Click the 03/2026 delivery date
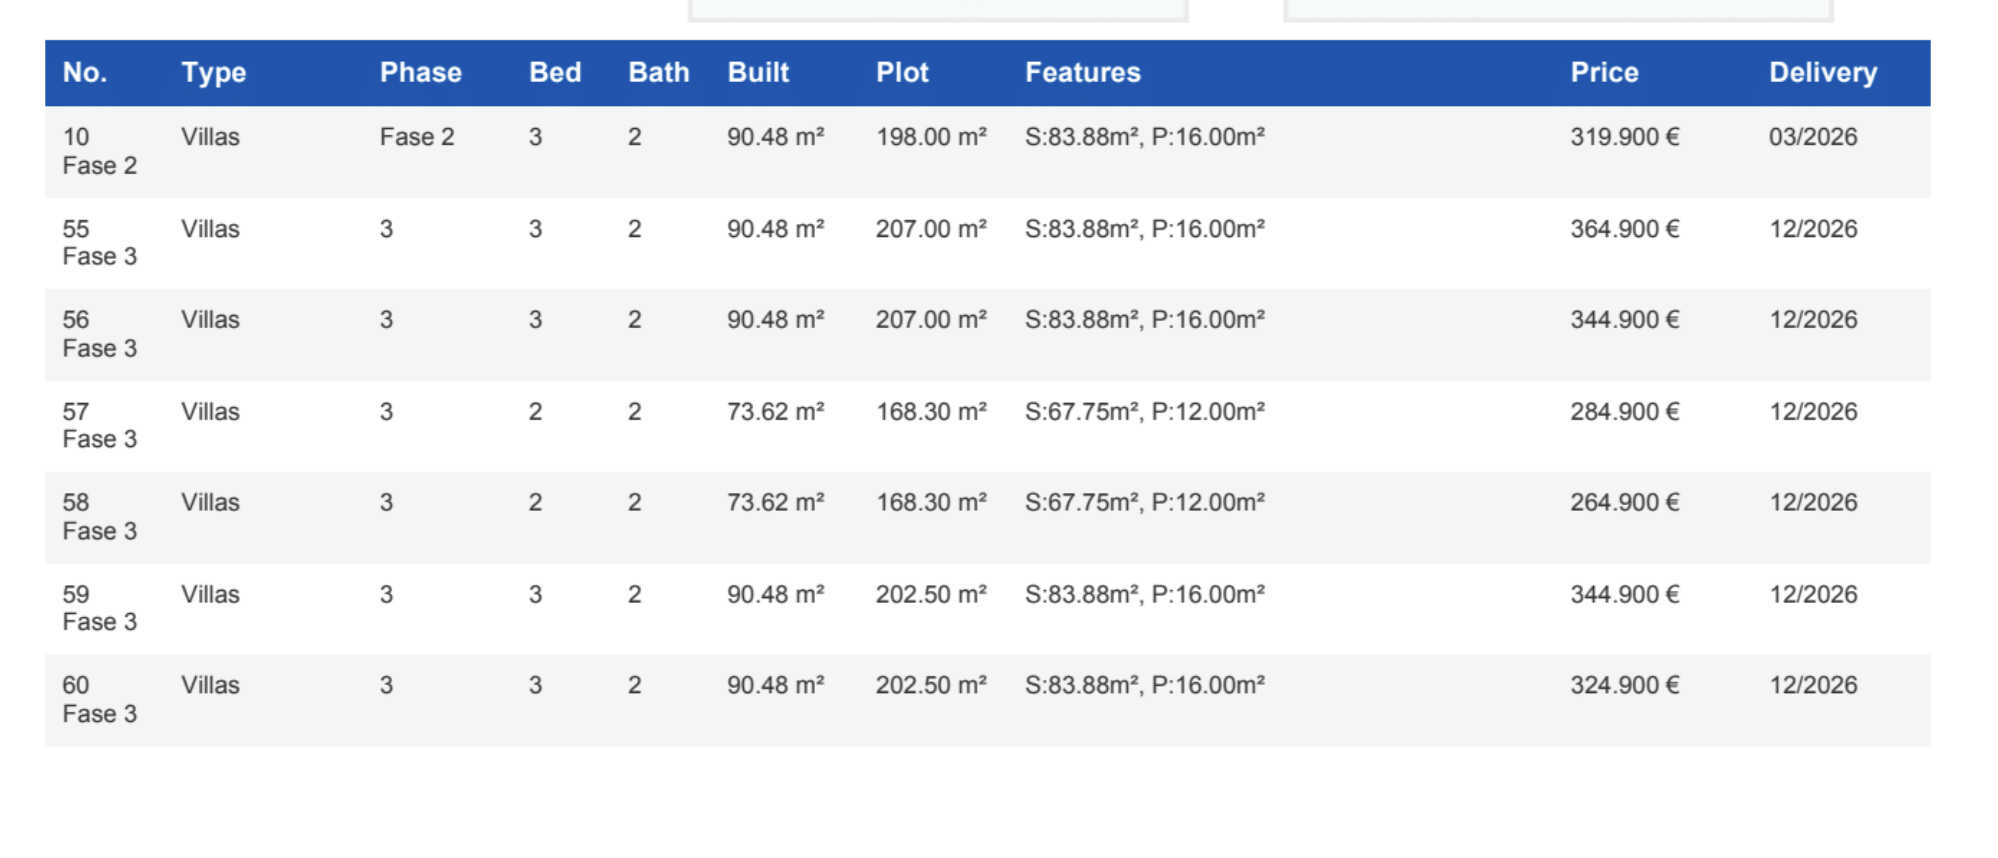Viewport: 1998px width, 858px height. (1812, 137)
